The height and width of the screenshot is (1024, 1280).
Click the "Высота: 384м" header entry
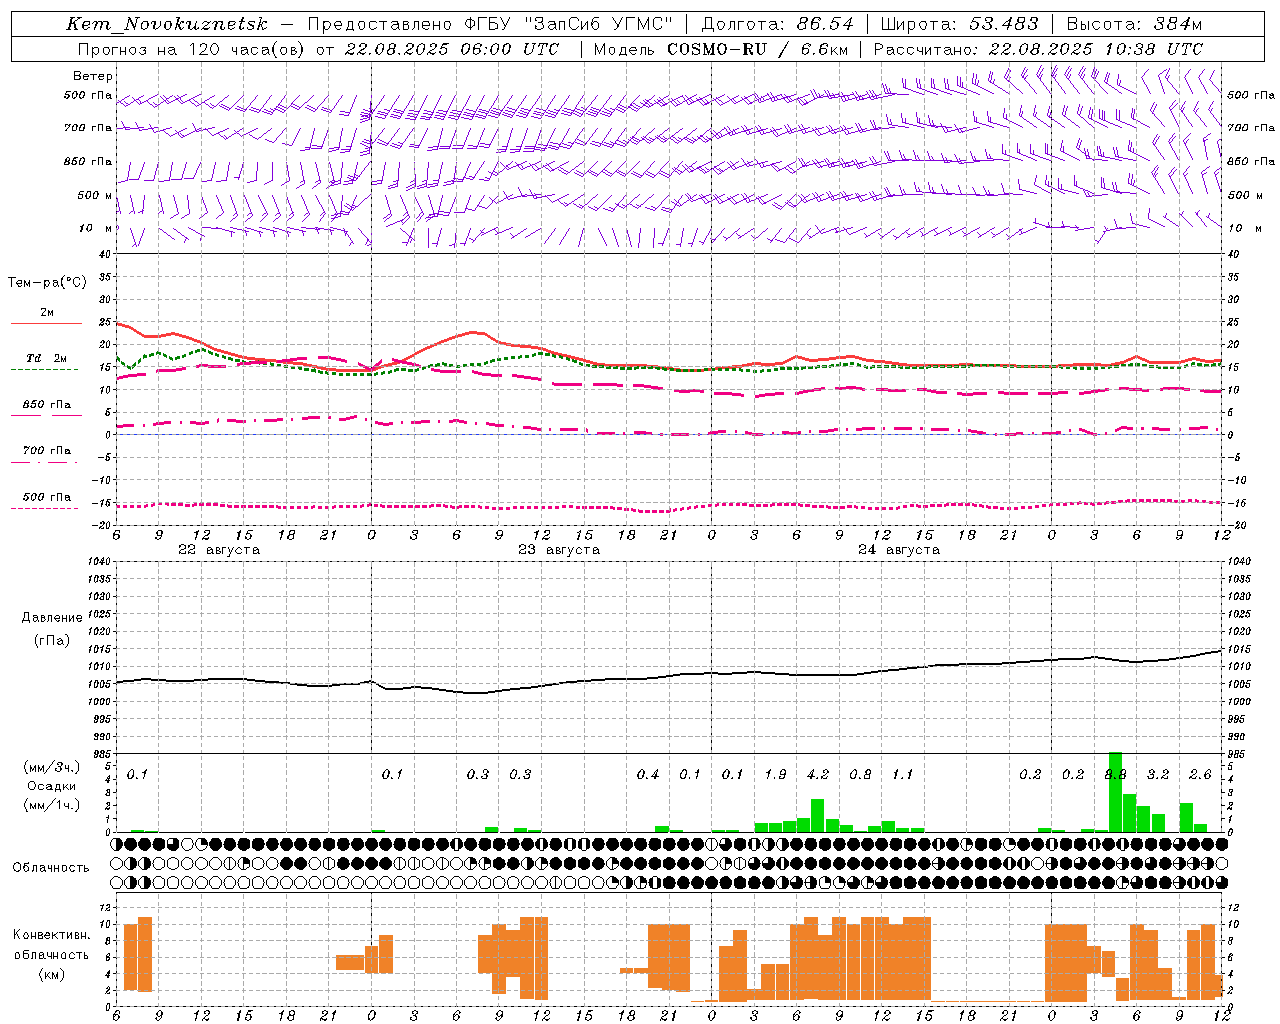click(x=1134, y=24)
